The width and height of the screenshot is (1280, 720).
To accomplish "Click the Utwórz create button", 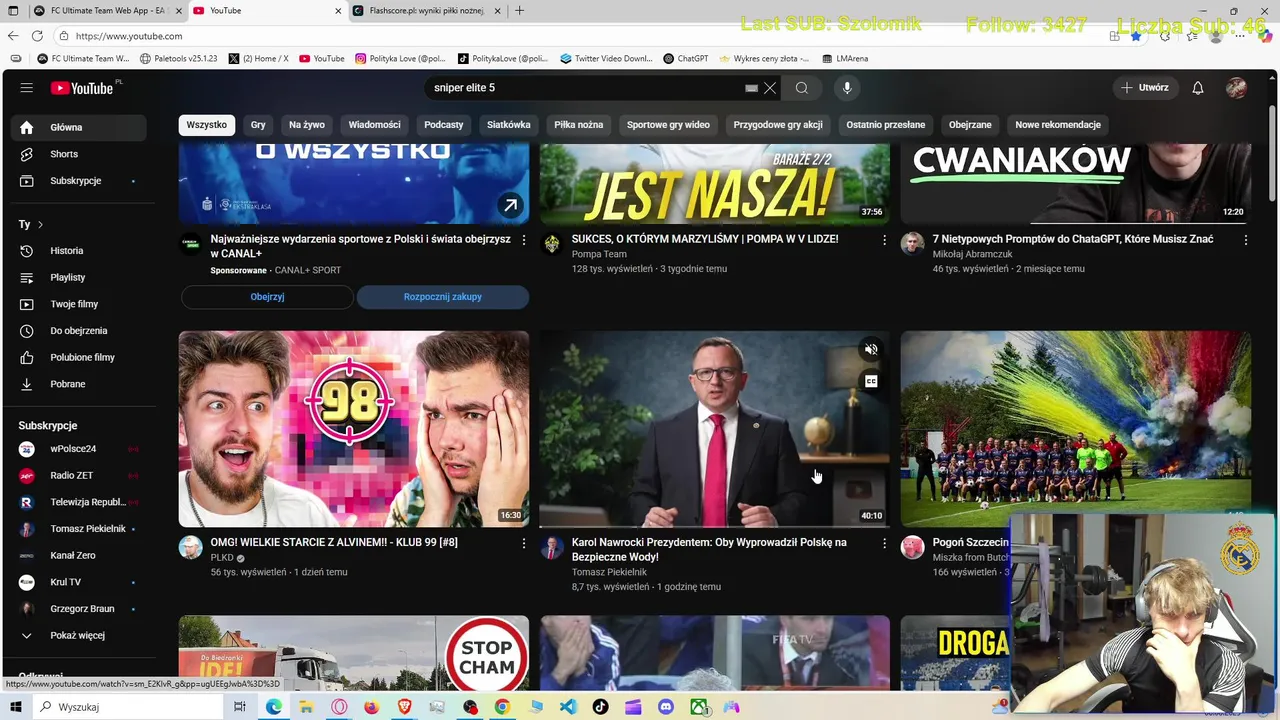I will [1145, 88].
